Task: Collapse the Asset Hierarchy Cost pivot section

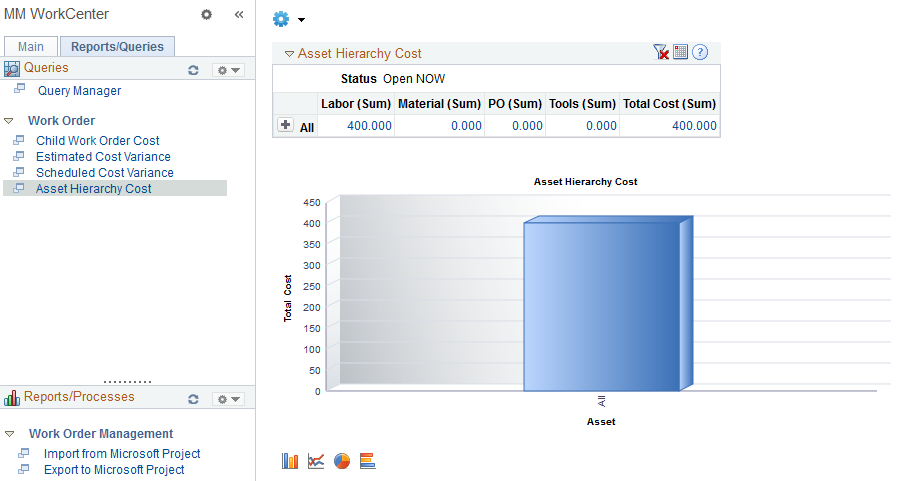Action: (289, 54)
